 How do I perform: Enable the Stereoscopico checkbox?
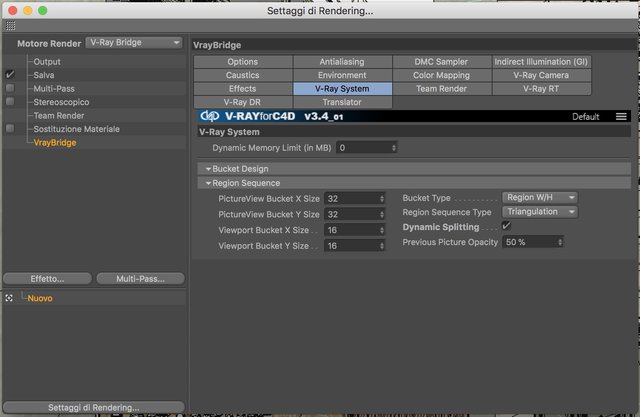[10, 102]
